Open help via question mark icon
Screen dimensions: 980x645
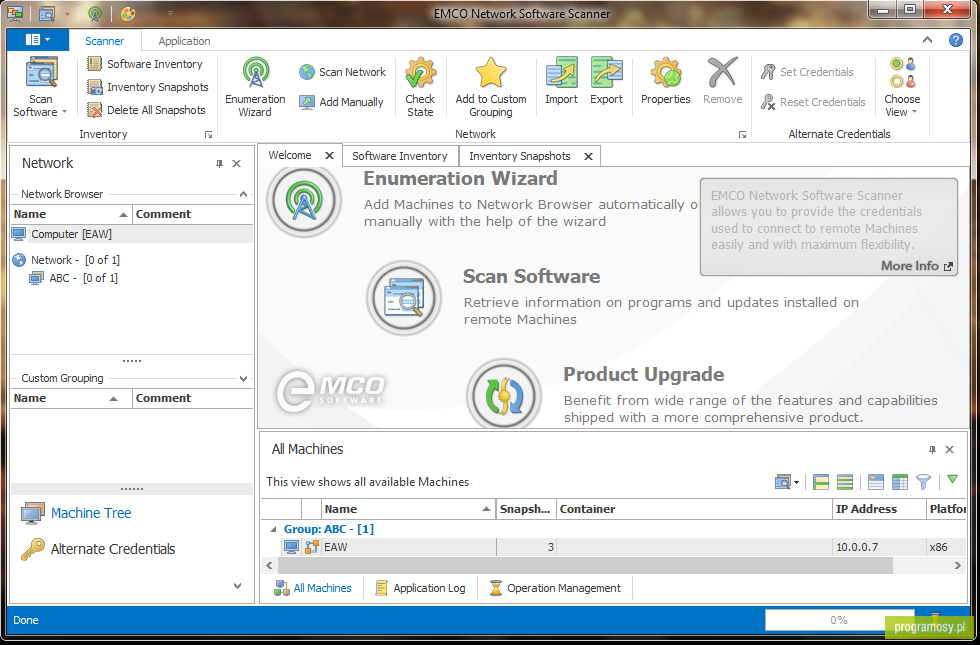(956, 40)
